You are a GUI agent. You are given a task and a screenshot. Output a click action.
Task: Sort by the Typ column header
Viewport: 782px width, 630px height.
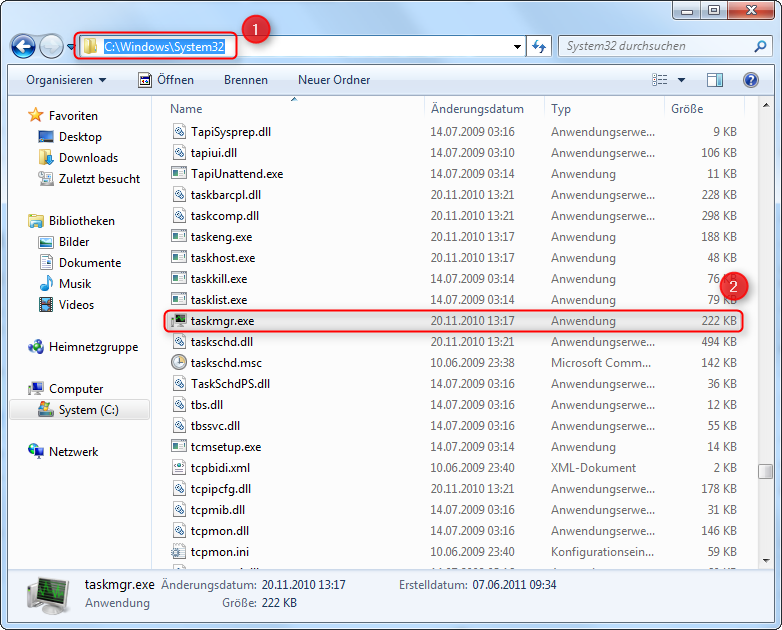click(561, 109)
